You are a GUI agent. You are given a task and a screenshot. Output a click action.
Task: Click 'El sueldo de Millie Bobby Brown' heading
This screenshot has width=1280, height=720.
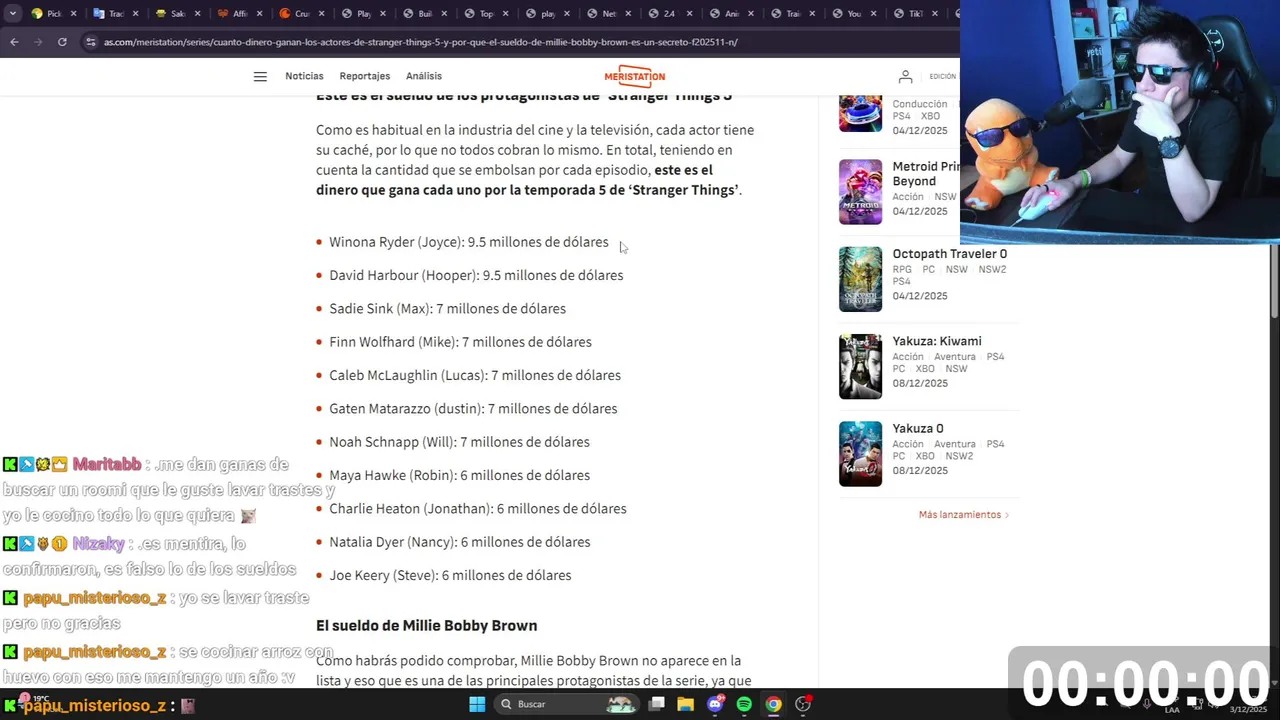point(427,625)
